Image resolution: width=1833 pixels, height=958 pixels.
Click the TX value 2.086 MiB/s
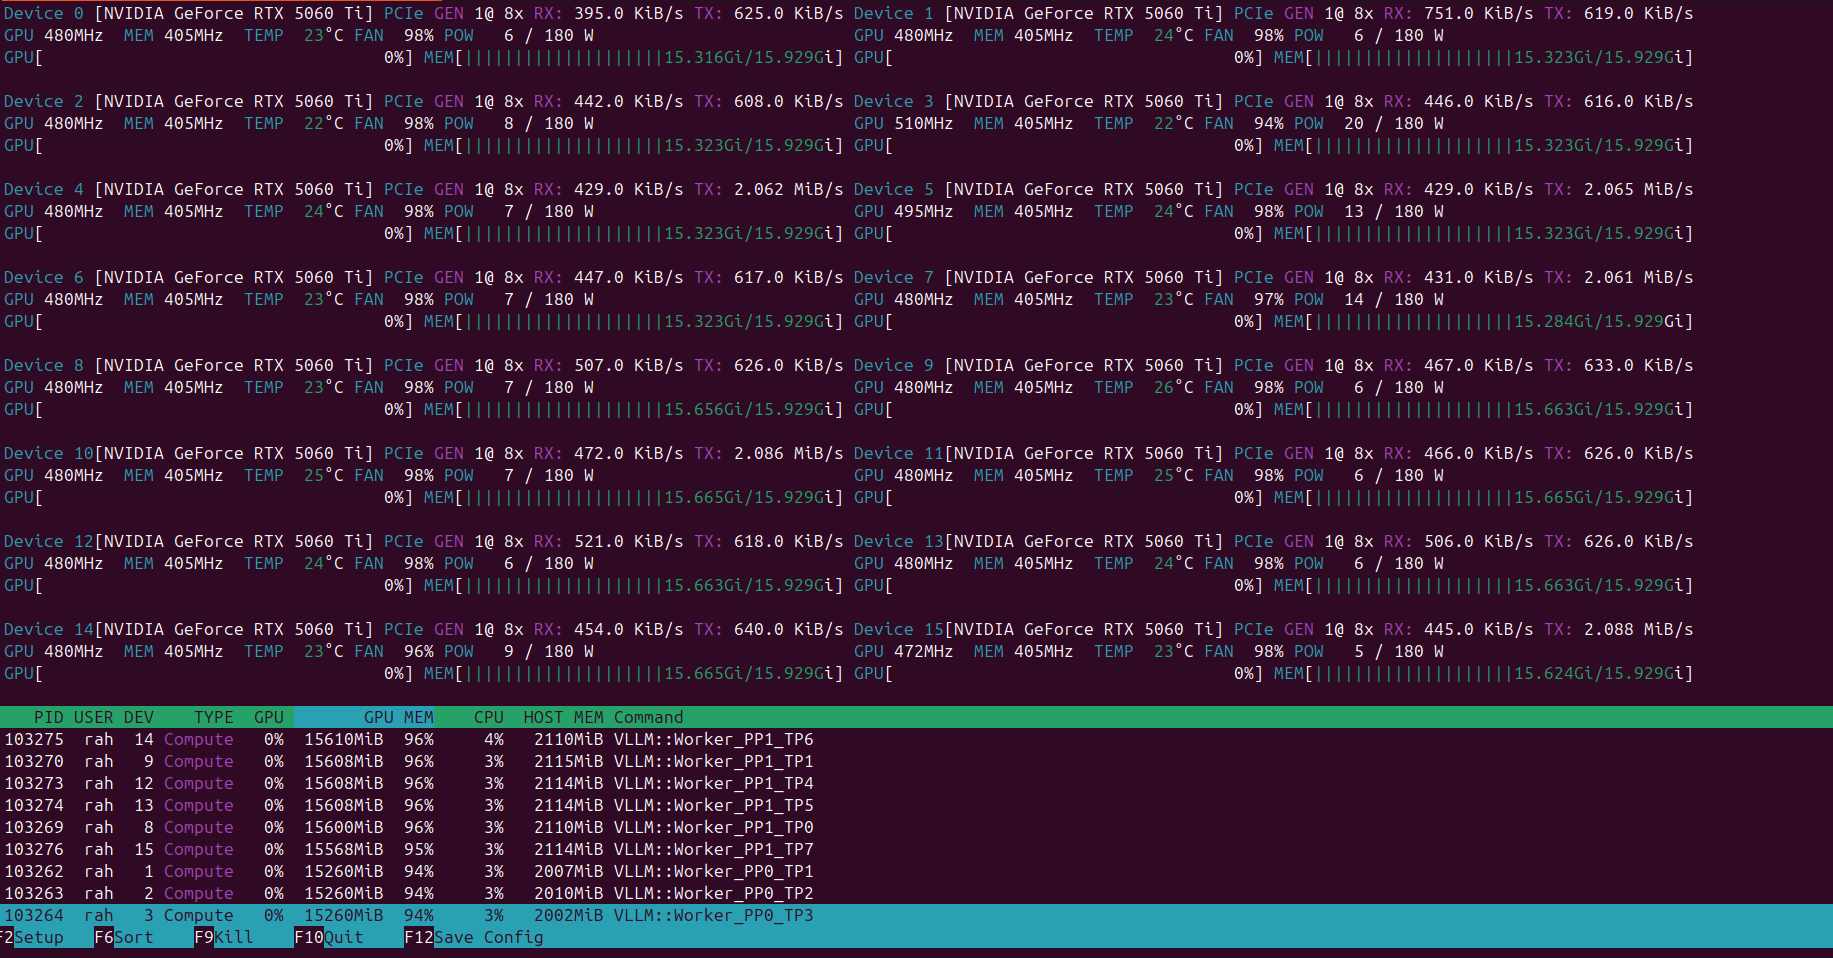tap(789, 453)
